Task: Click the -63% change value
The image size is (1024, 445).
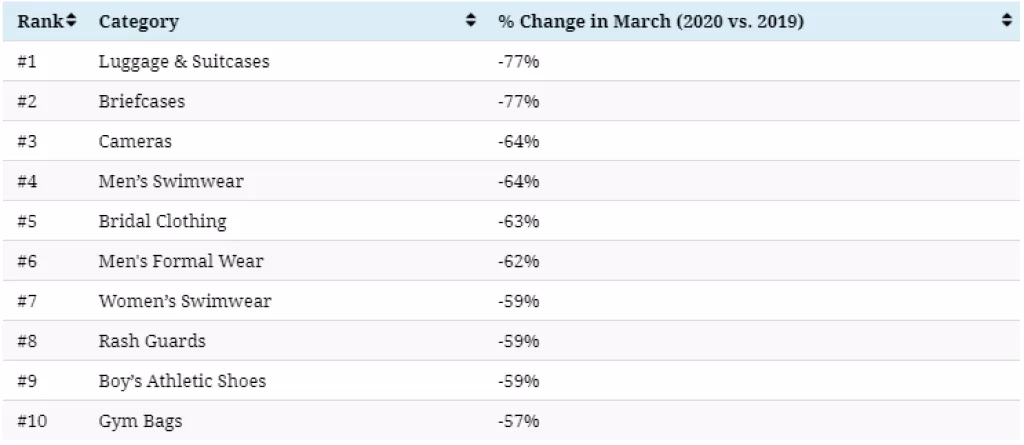Action: click(x=518, y=222)
